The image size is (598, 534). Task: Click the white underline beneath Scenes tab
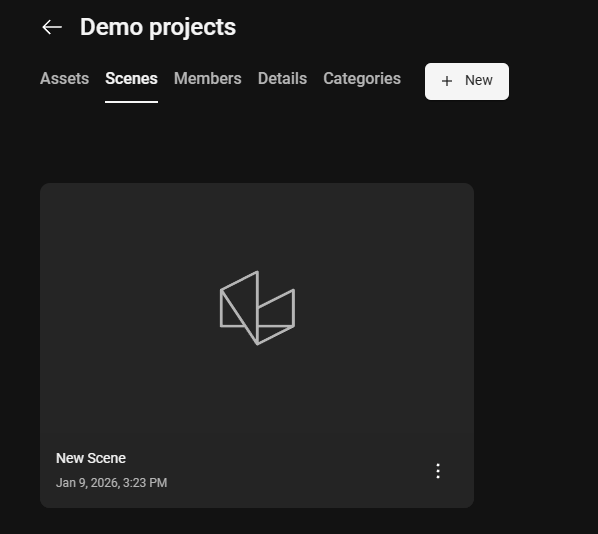pos(131,102)
